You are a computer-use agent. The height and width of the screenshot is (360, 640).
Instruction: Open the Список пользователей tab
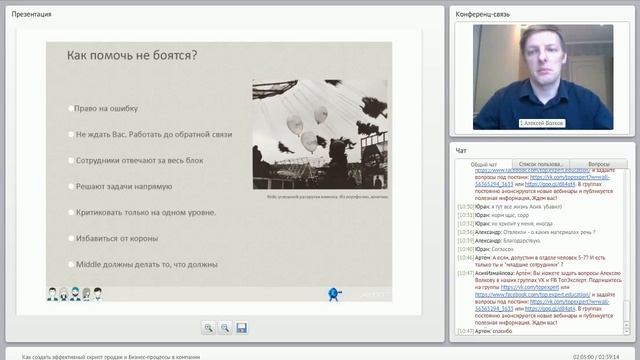[540, 164]
